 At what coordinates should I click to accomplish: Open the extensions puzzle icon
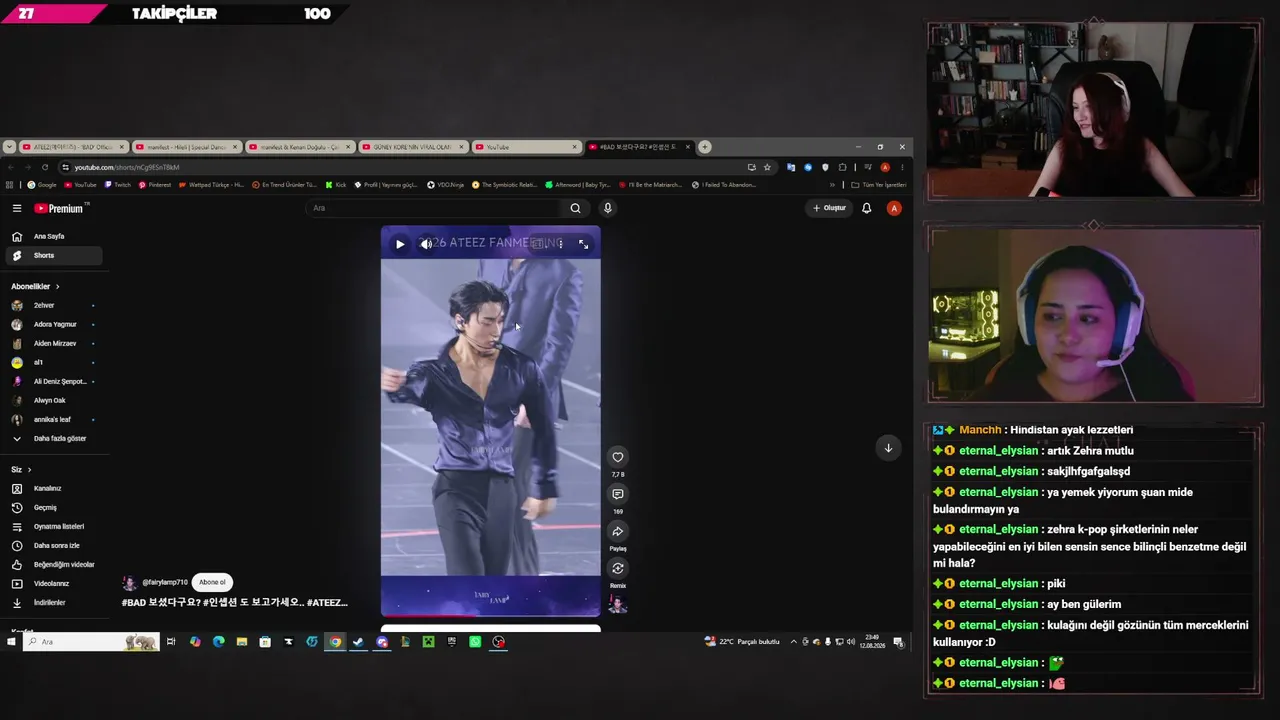pyautogui.click(x=843, y=167)
